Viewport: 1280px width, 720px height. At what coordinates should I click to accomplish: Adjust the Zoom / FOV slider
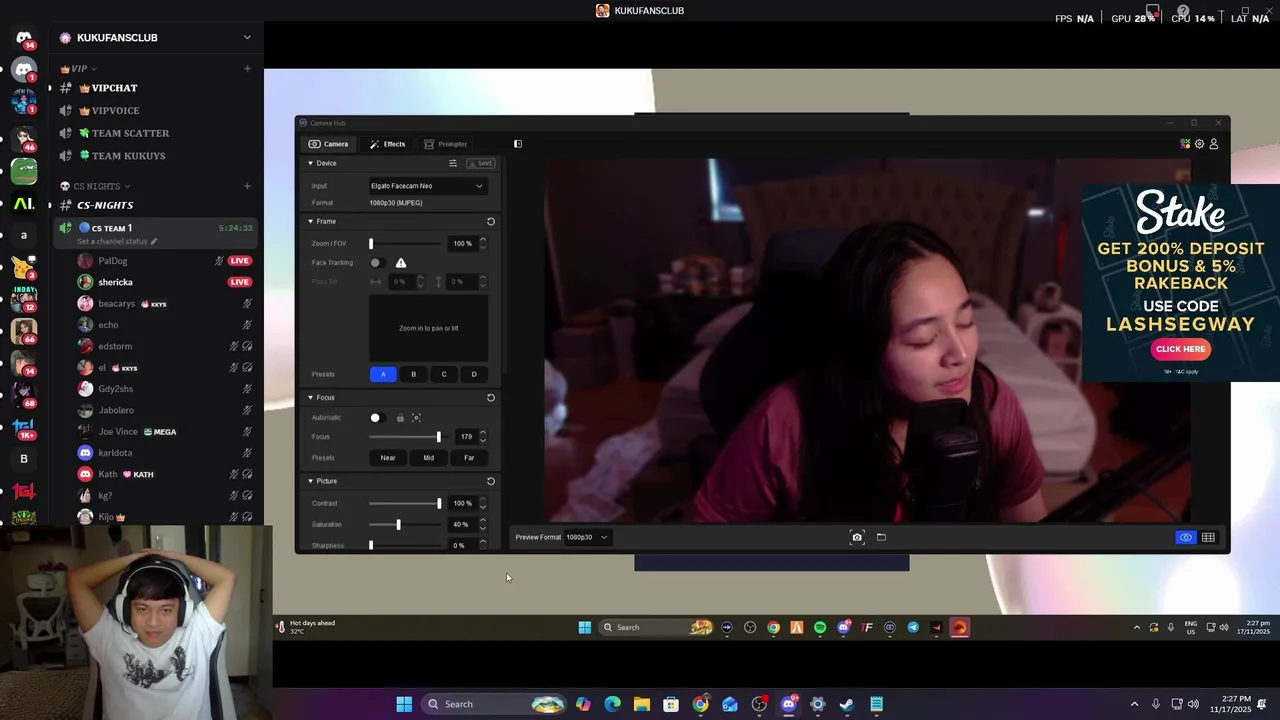click(x=404, y=244)
